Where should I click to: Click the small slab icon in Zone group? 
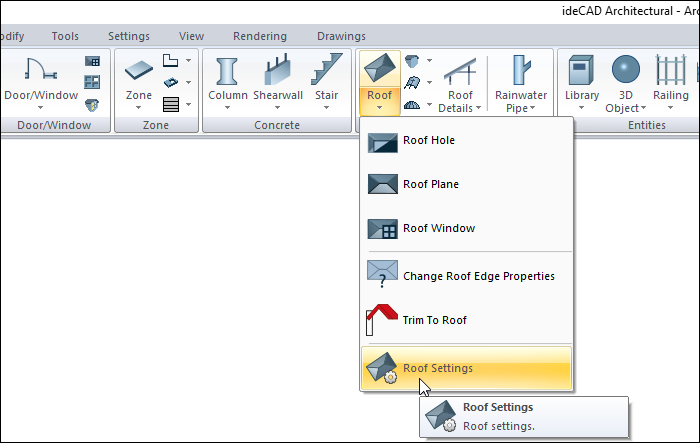tap(171, 82)
